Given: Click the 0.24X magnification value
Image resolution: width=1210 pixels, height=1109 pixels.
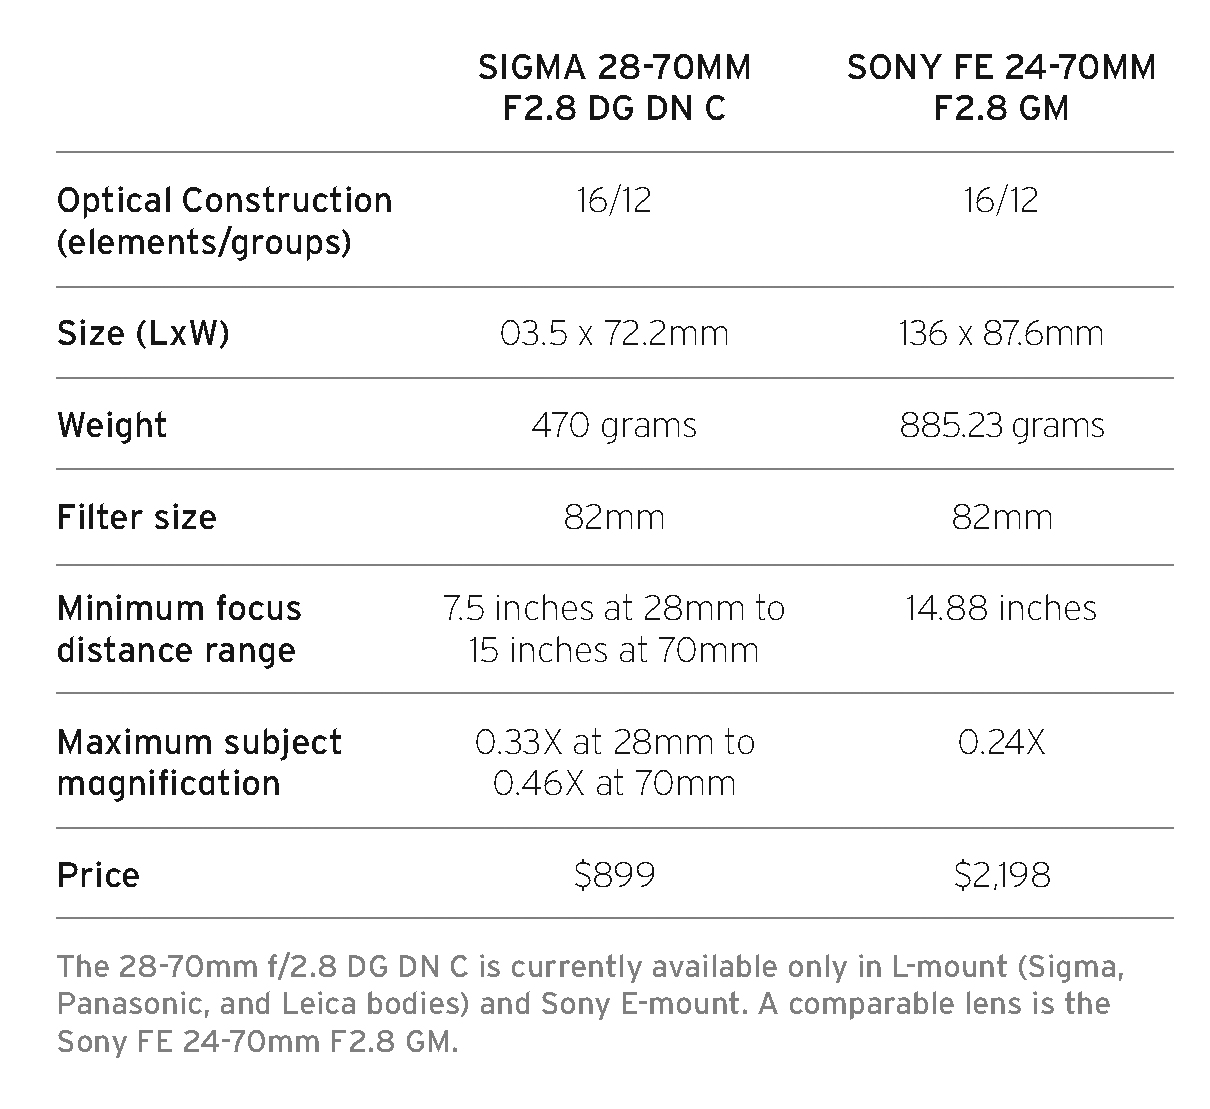Looking at the screenshot, I should click(1002, 742).
